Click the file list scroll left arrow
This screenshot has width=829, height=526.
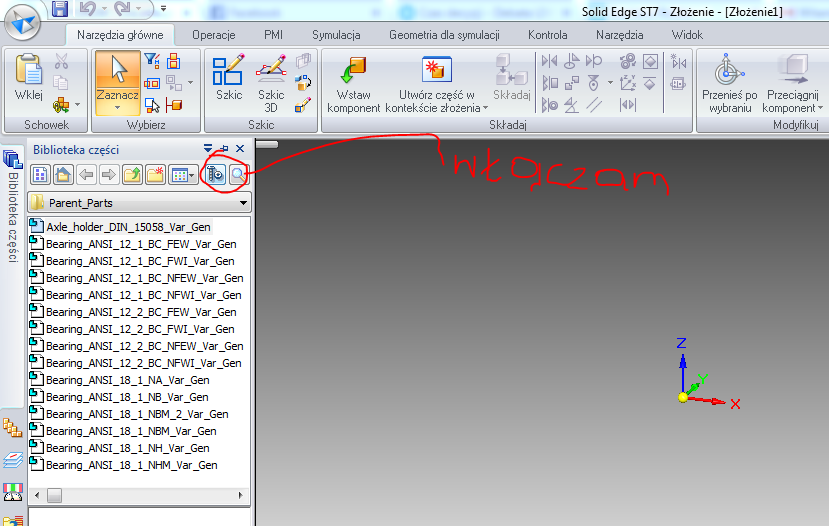[x=36, y=495]
